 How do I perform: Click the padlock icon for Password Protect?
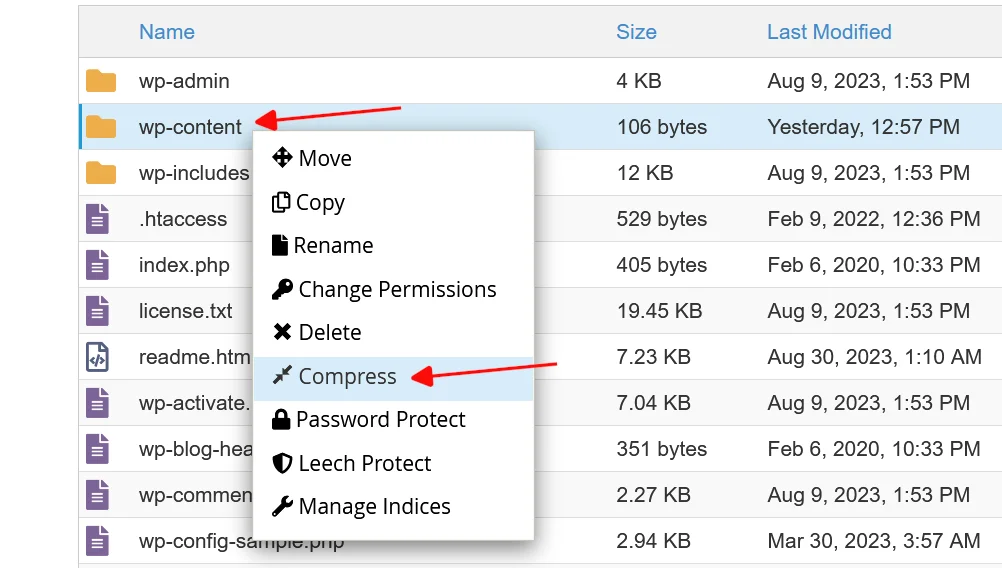(x=281, y=419)
